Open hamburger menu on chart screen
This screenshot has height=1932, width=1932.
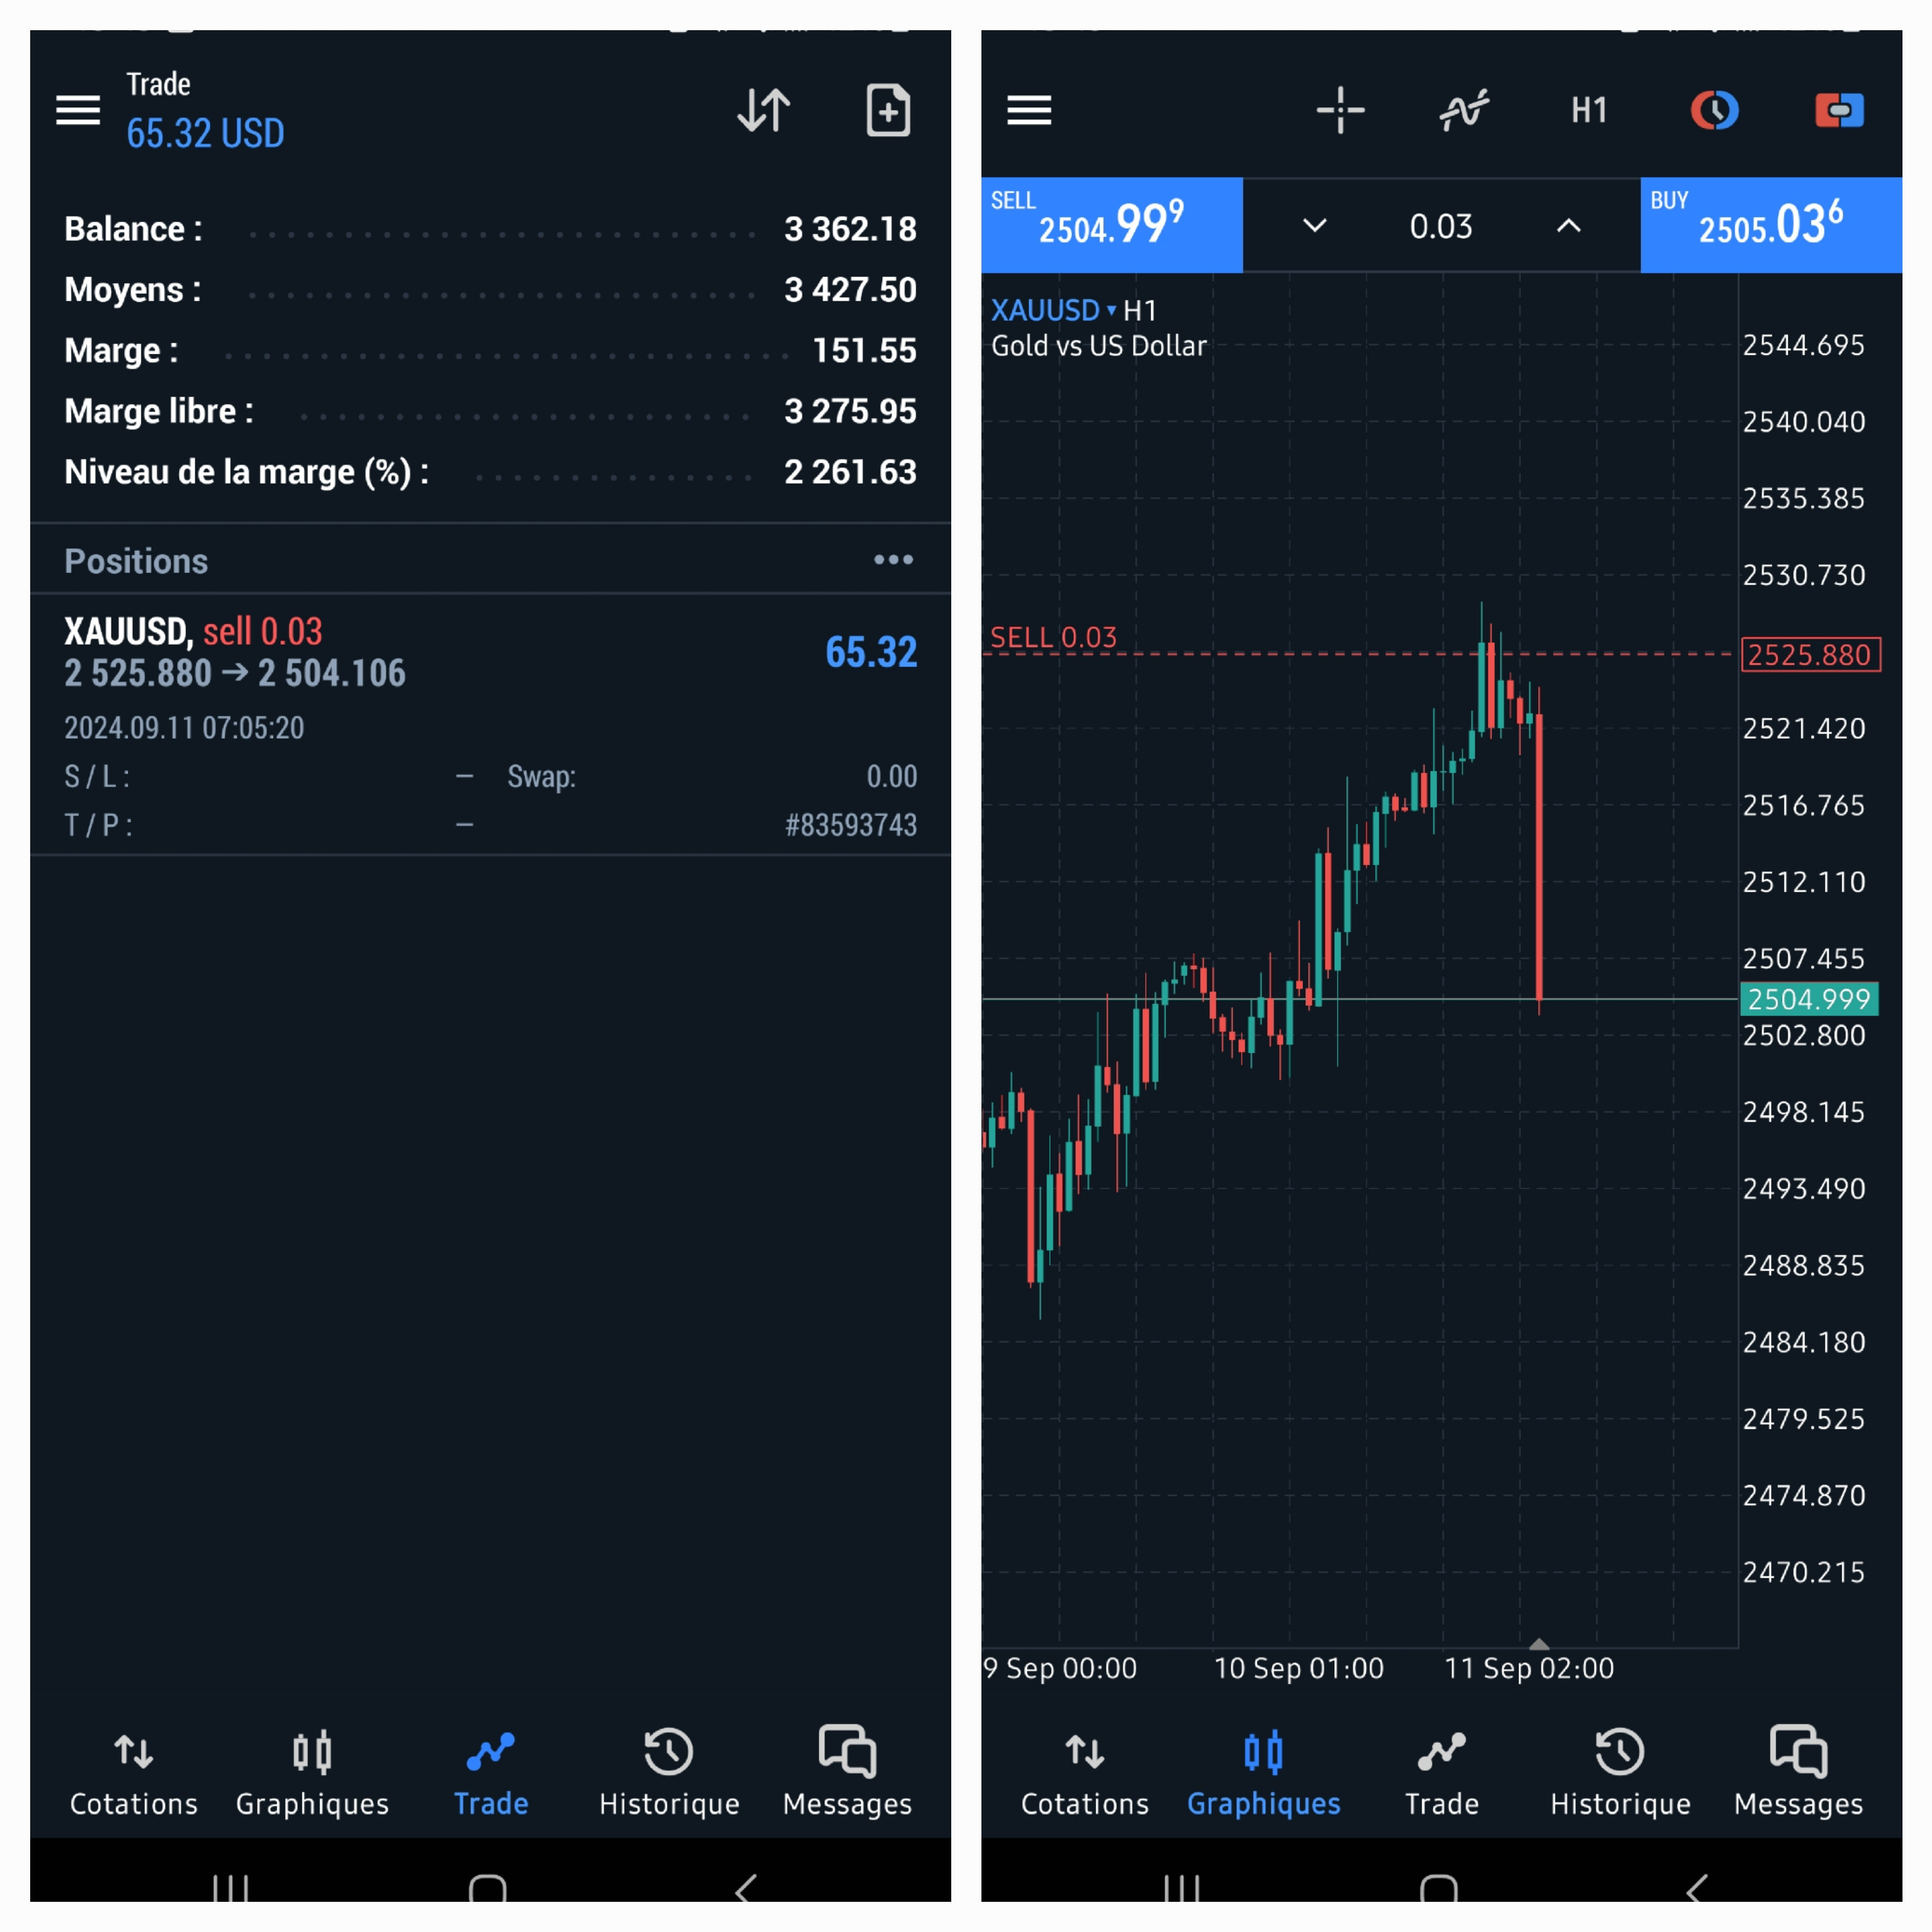(x=1029, y=110)
